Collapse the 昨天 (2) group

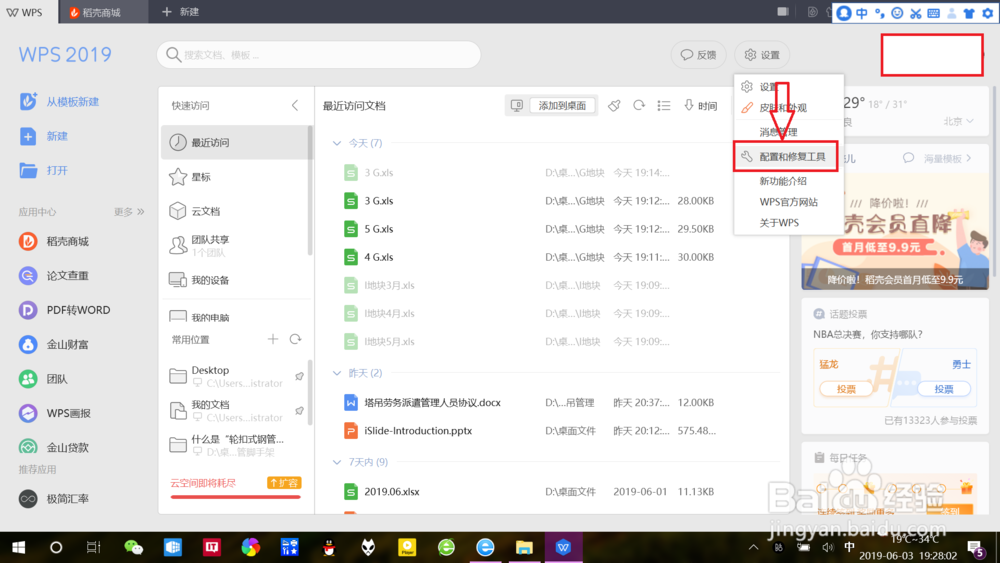tap(337, 372)
